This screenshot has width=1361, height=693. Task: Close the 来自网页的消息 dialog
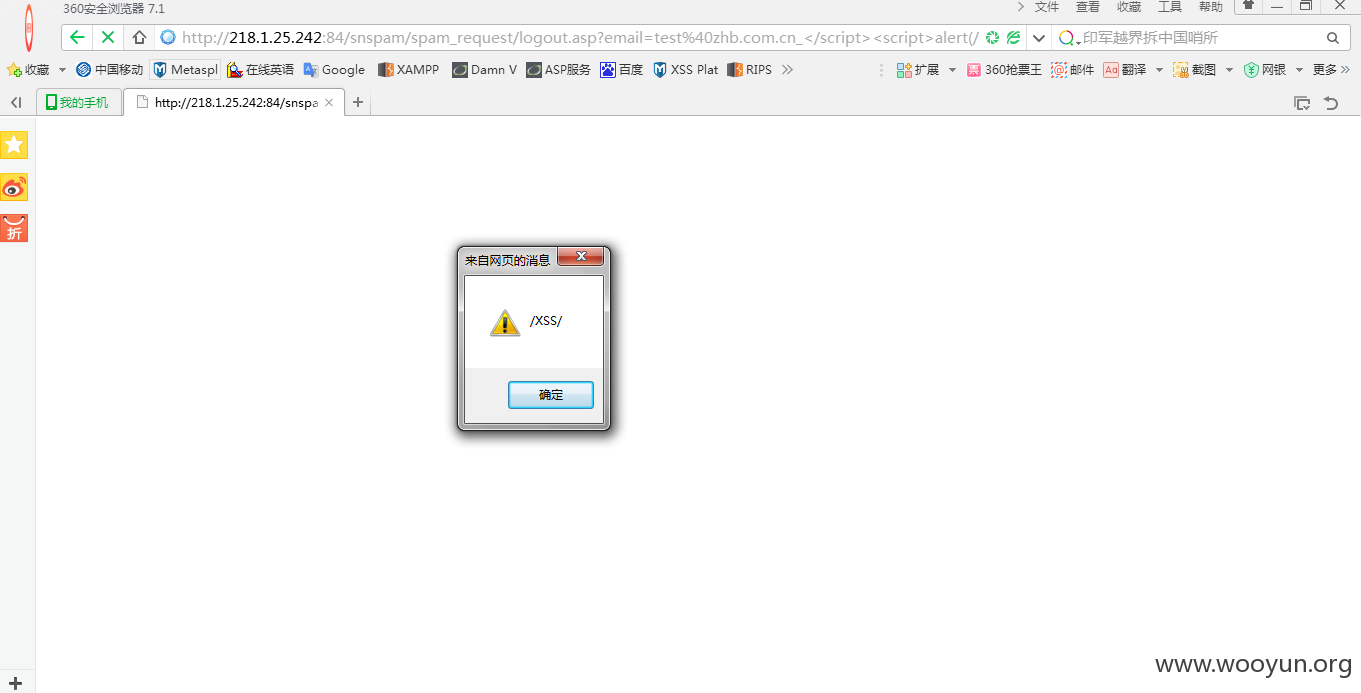(581, 257)
